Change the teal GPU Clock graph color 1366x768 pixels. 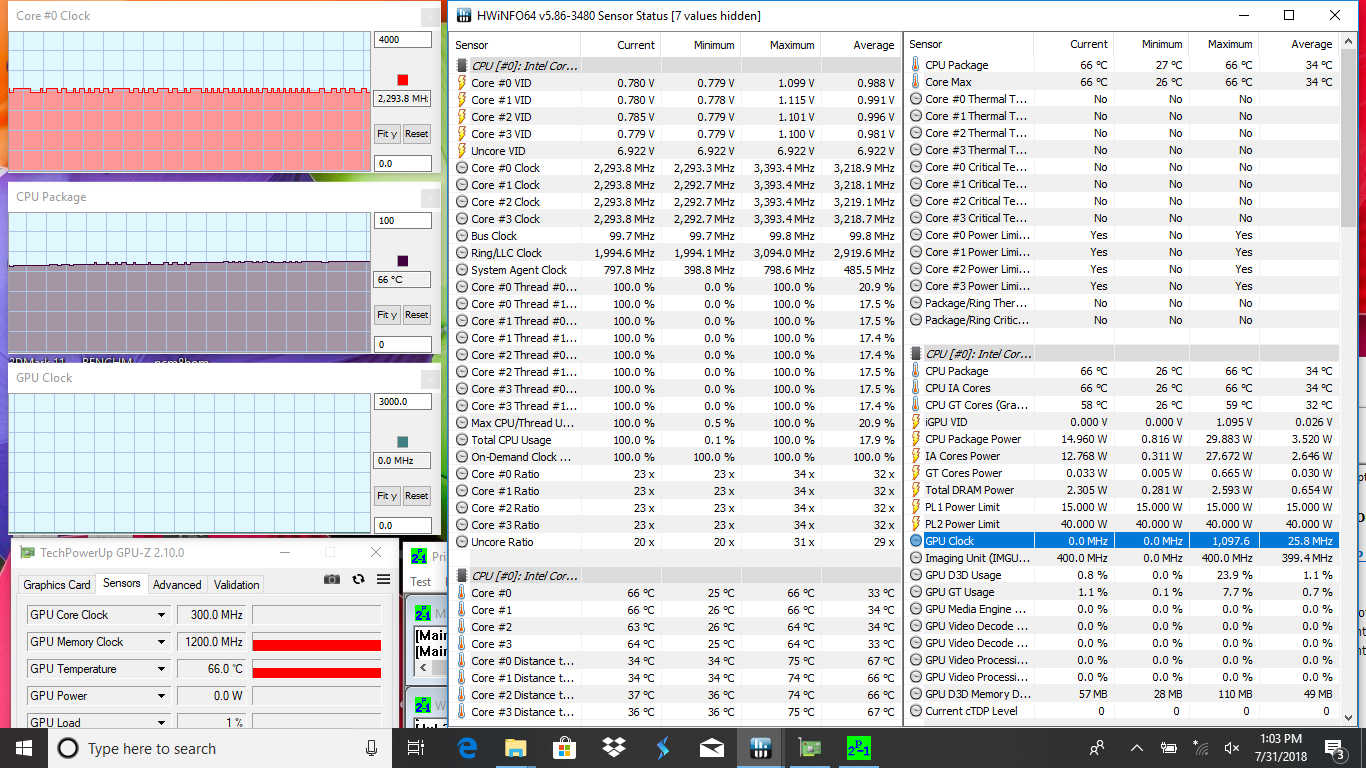point(403,442)
